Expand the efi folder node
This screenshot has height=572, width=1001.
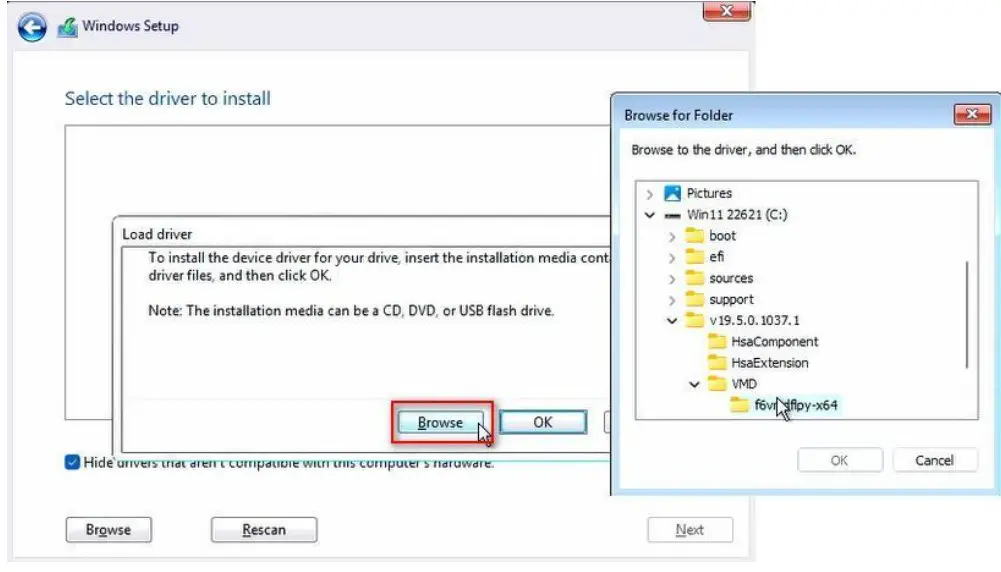coord(672,258)
